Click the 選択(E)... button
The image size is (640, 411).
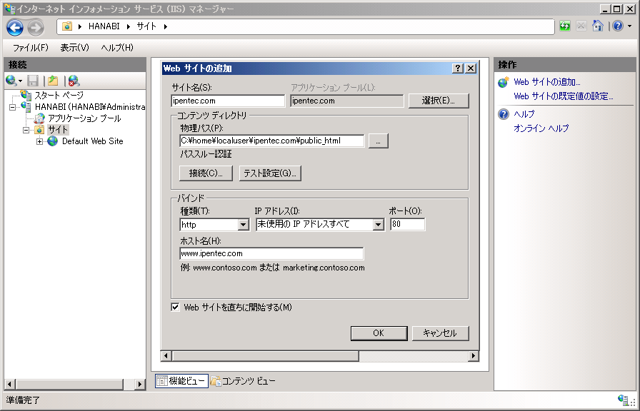pyautogui.click(x=438, y=100)
